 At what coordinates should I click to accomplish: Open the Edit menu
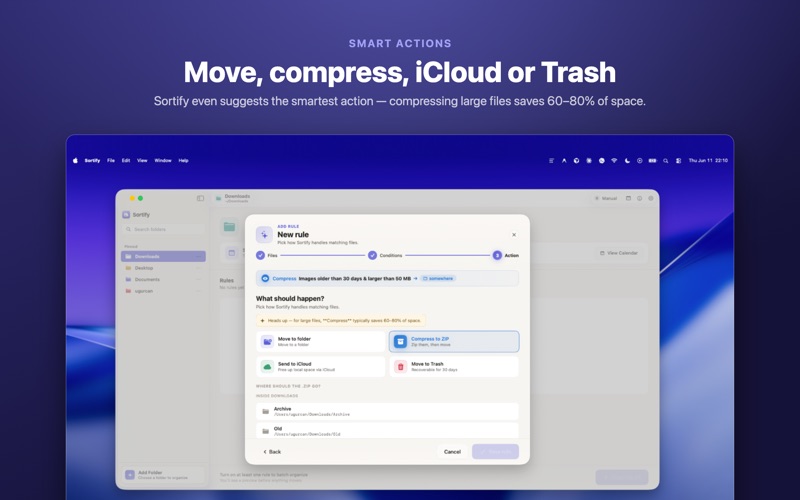(x=126, y=160)
